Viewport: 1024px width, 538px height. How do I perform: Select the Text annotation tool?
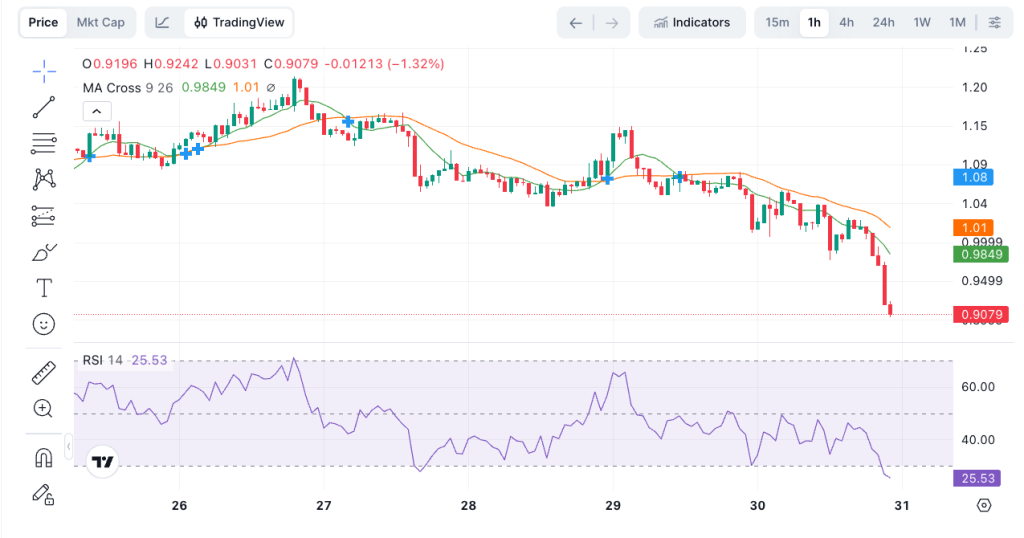[43, 288]
